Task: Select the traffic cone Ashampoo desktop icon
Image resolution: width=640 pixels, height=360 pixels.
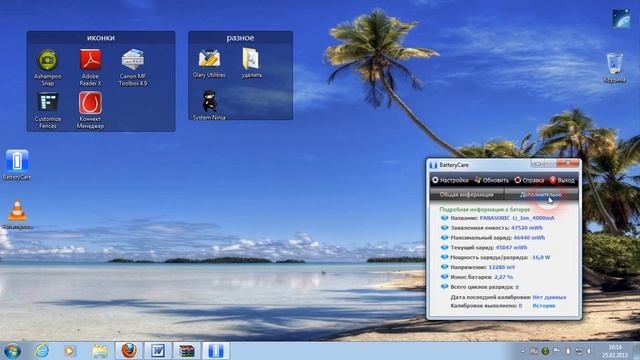Action: [x=17, y=214]
